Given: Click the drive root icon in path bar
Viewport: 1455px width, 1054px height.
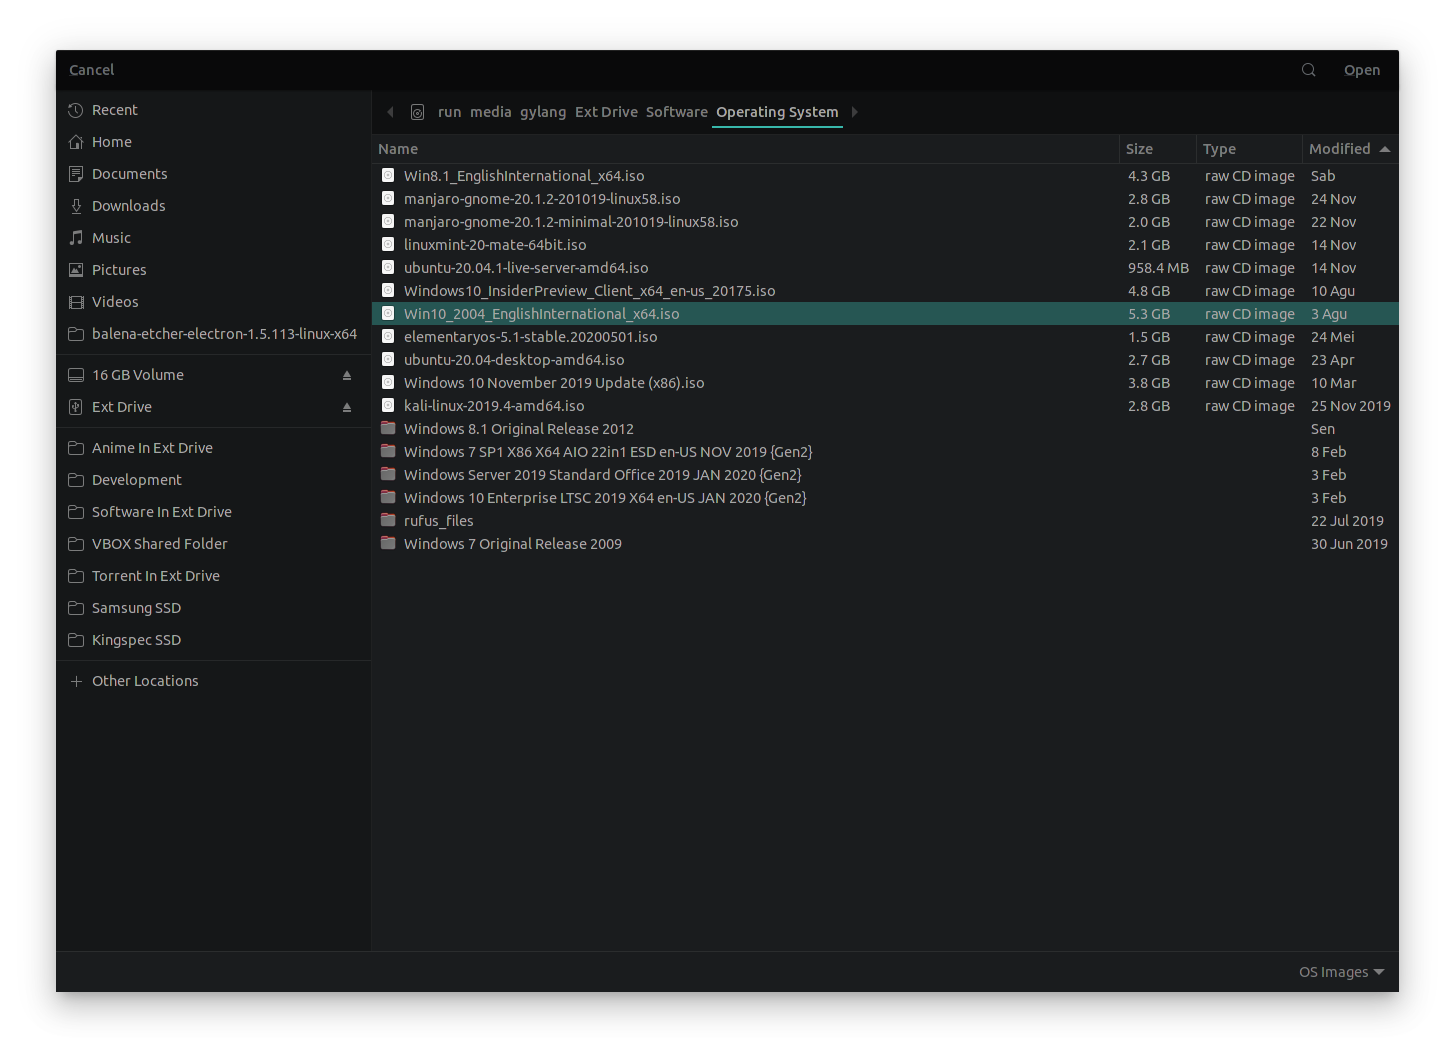Looking at the screenshot, I should [418, 112].
